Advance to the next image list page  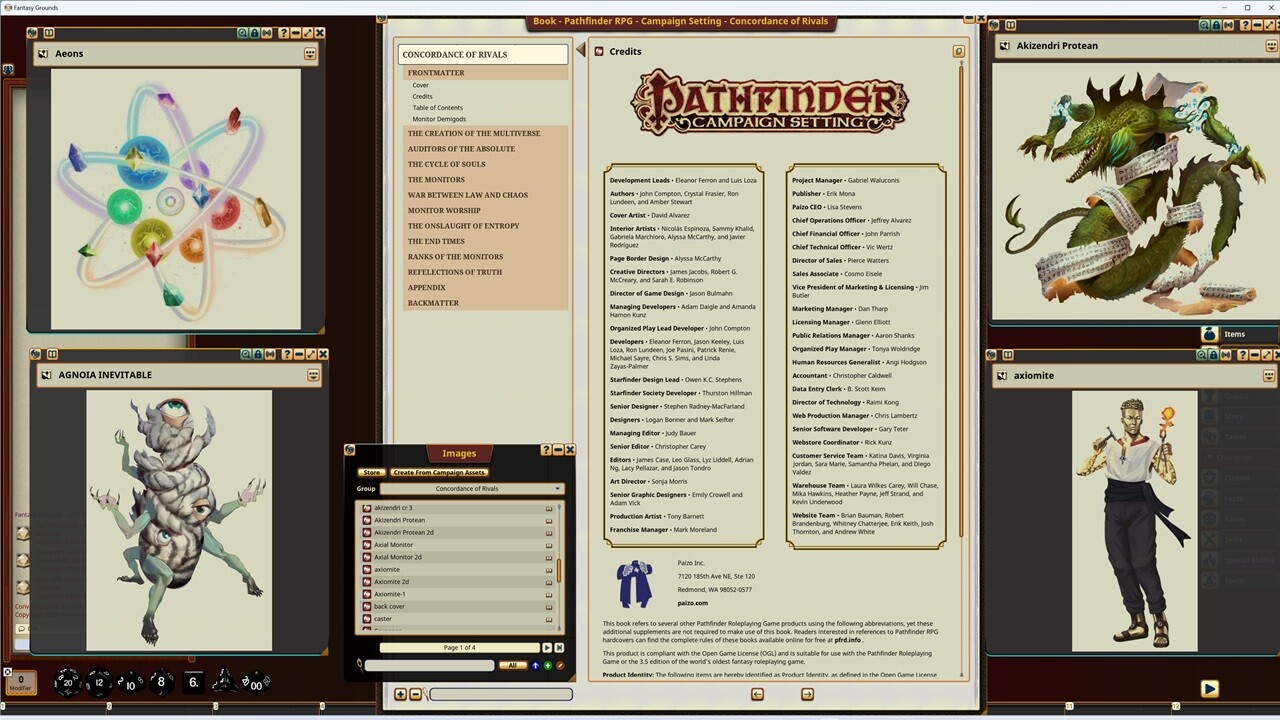[546, 647]
